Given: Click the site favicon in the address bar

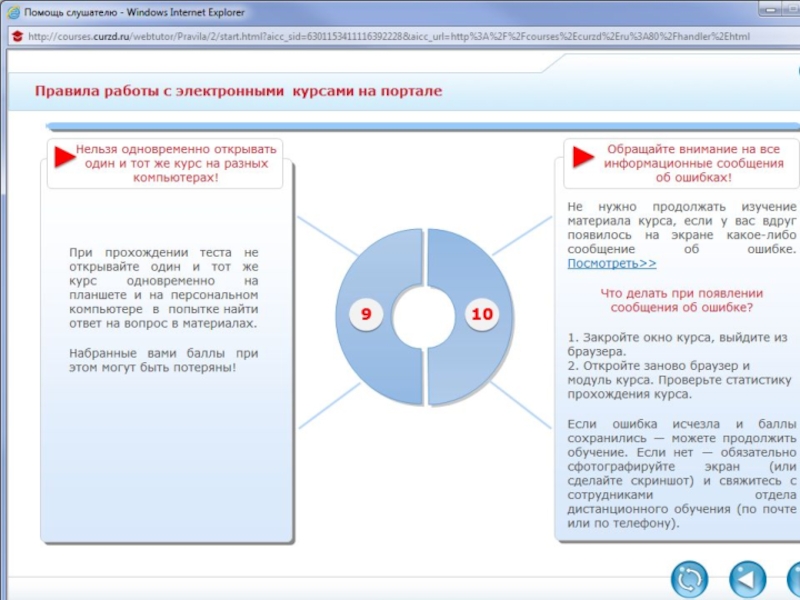Looking at the screenshot, I should pyautogui.click(x=17, y=36).
